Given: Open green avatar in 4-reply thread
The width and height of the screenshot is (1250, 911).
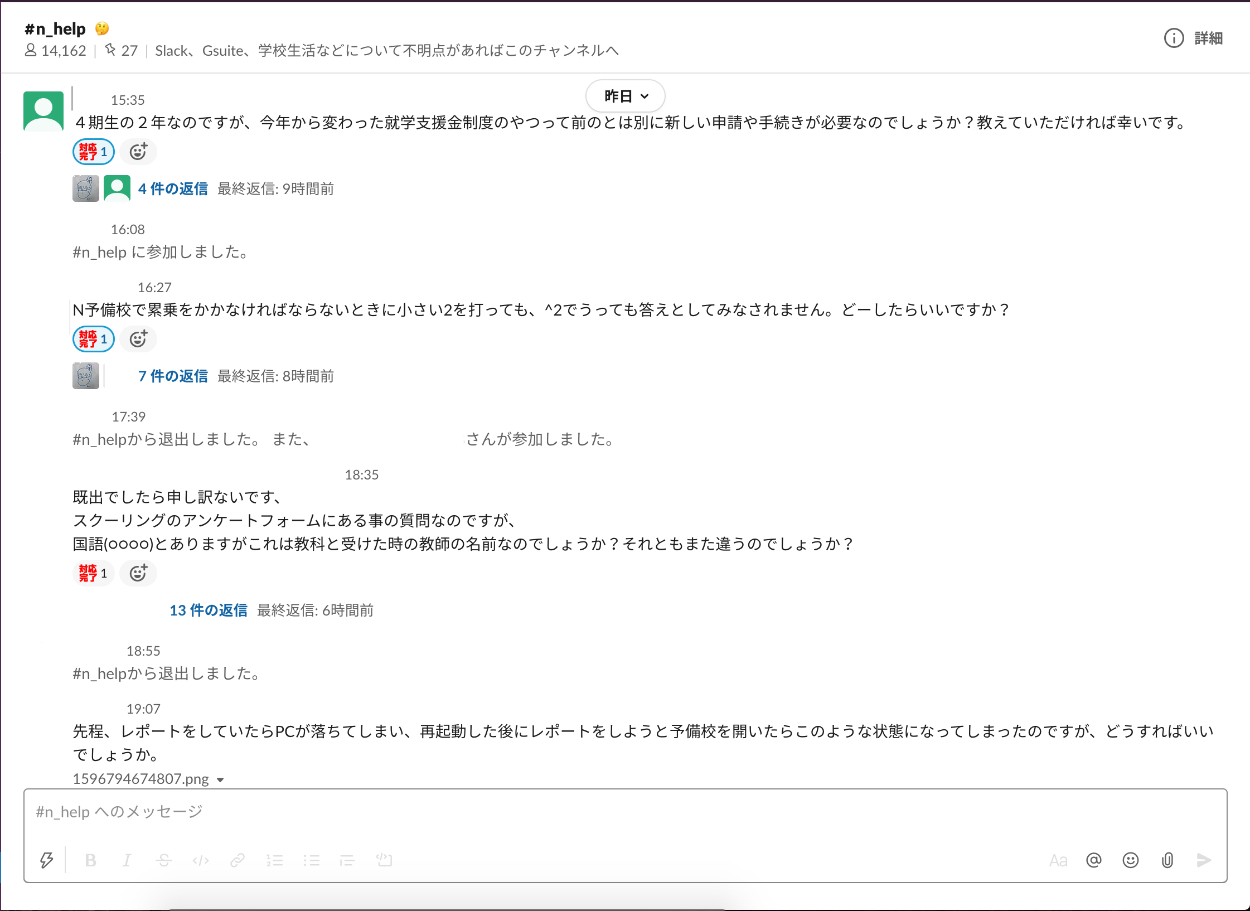Looking at the screenshot, I should click(117, 188).
